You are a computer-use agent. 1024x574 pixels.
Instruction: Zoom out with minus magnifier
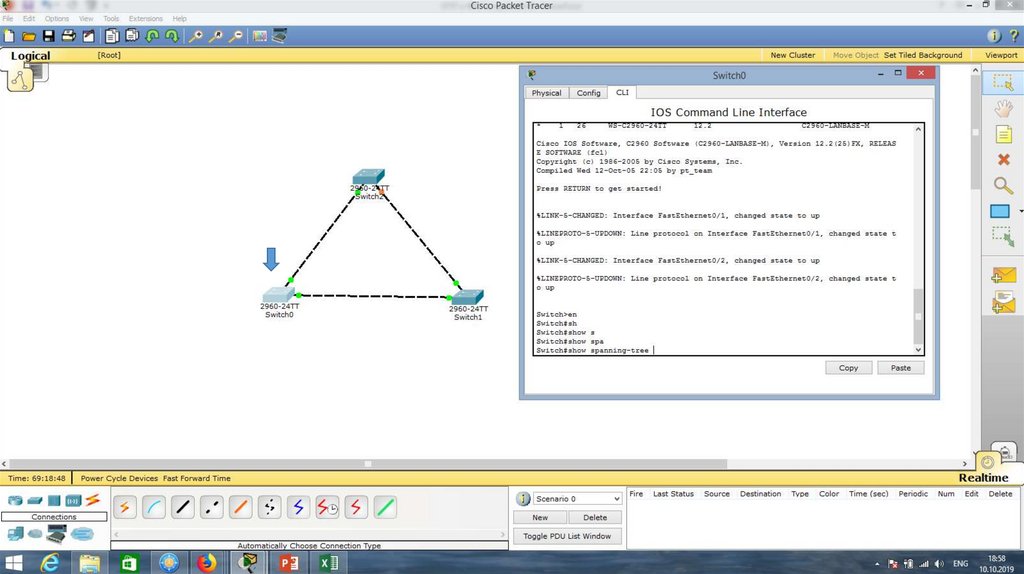coord(236,36)
